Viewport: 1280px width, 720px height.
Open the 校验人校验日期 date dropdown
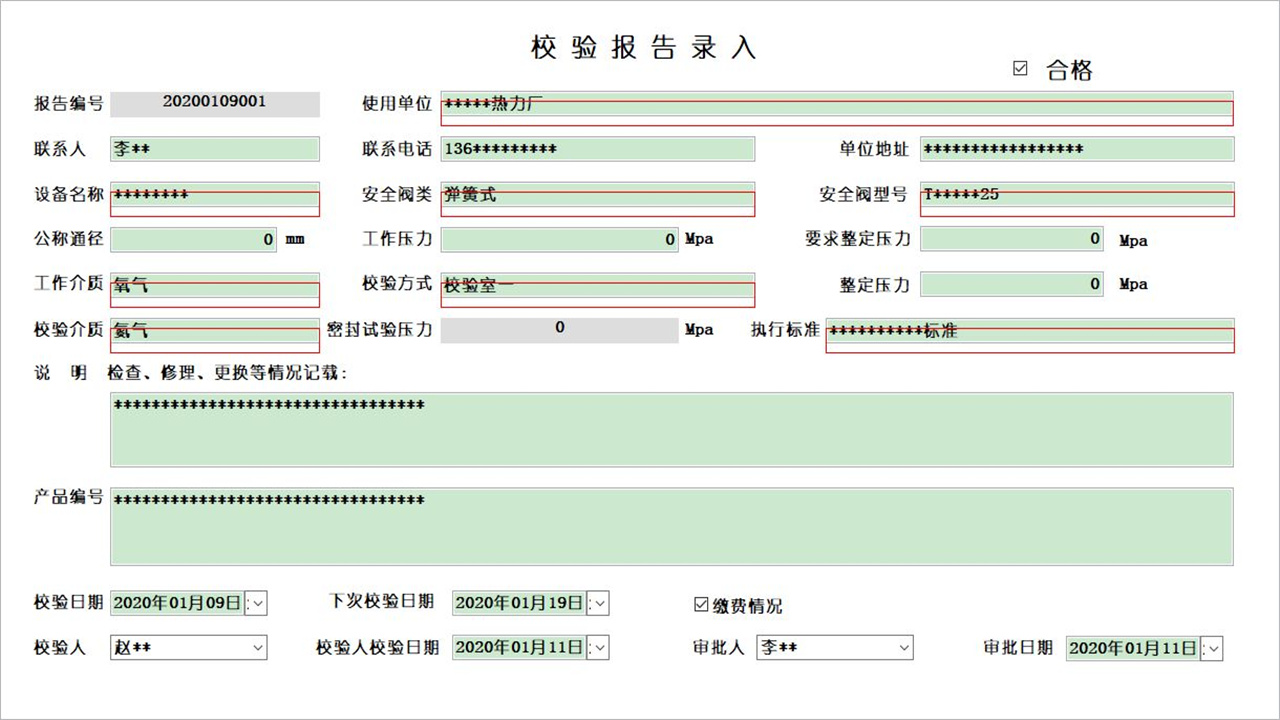pos(598,647)
